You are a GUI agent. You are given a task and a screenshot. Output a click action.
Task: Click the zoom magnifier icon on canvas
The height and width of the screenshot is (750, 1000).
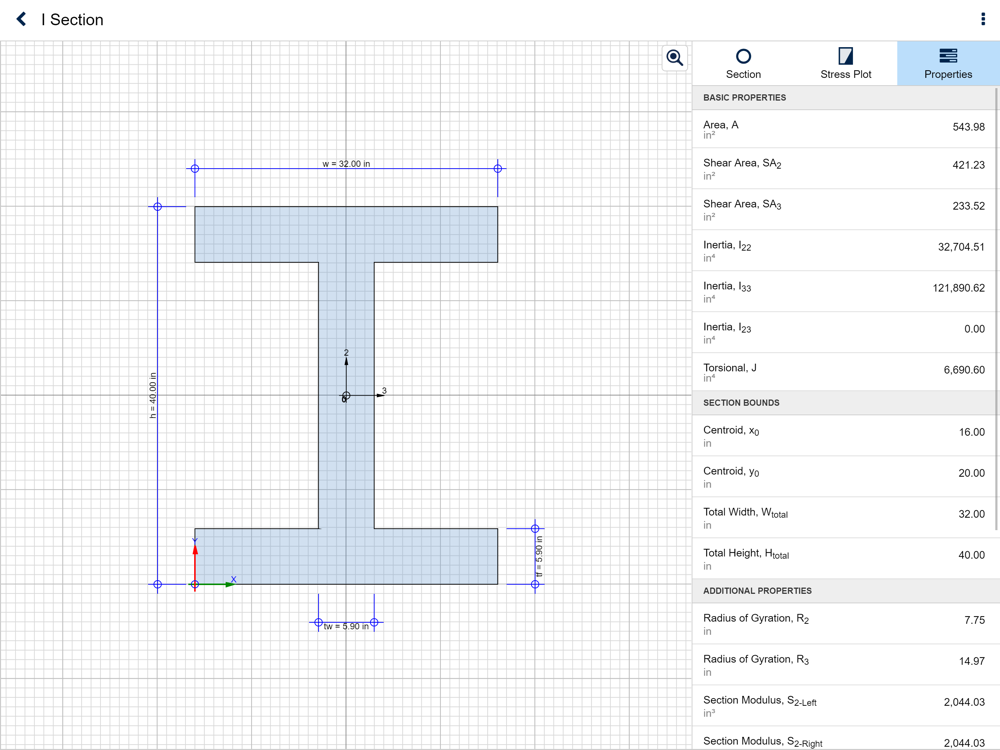pos(675,58)
